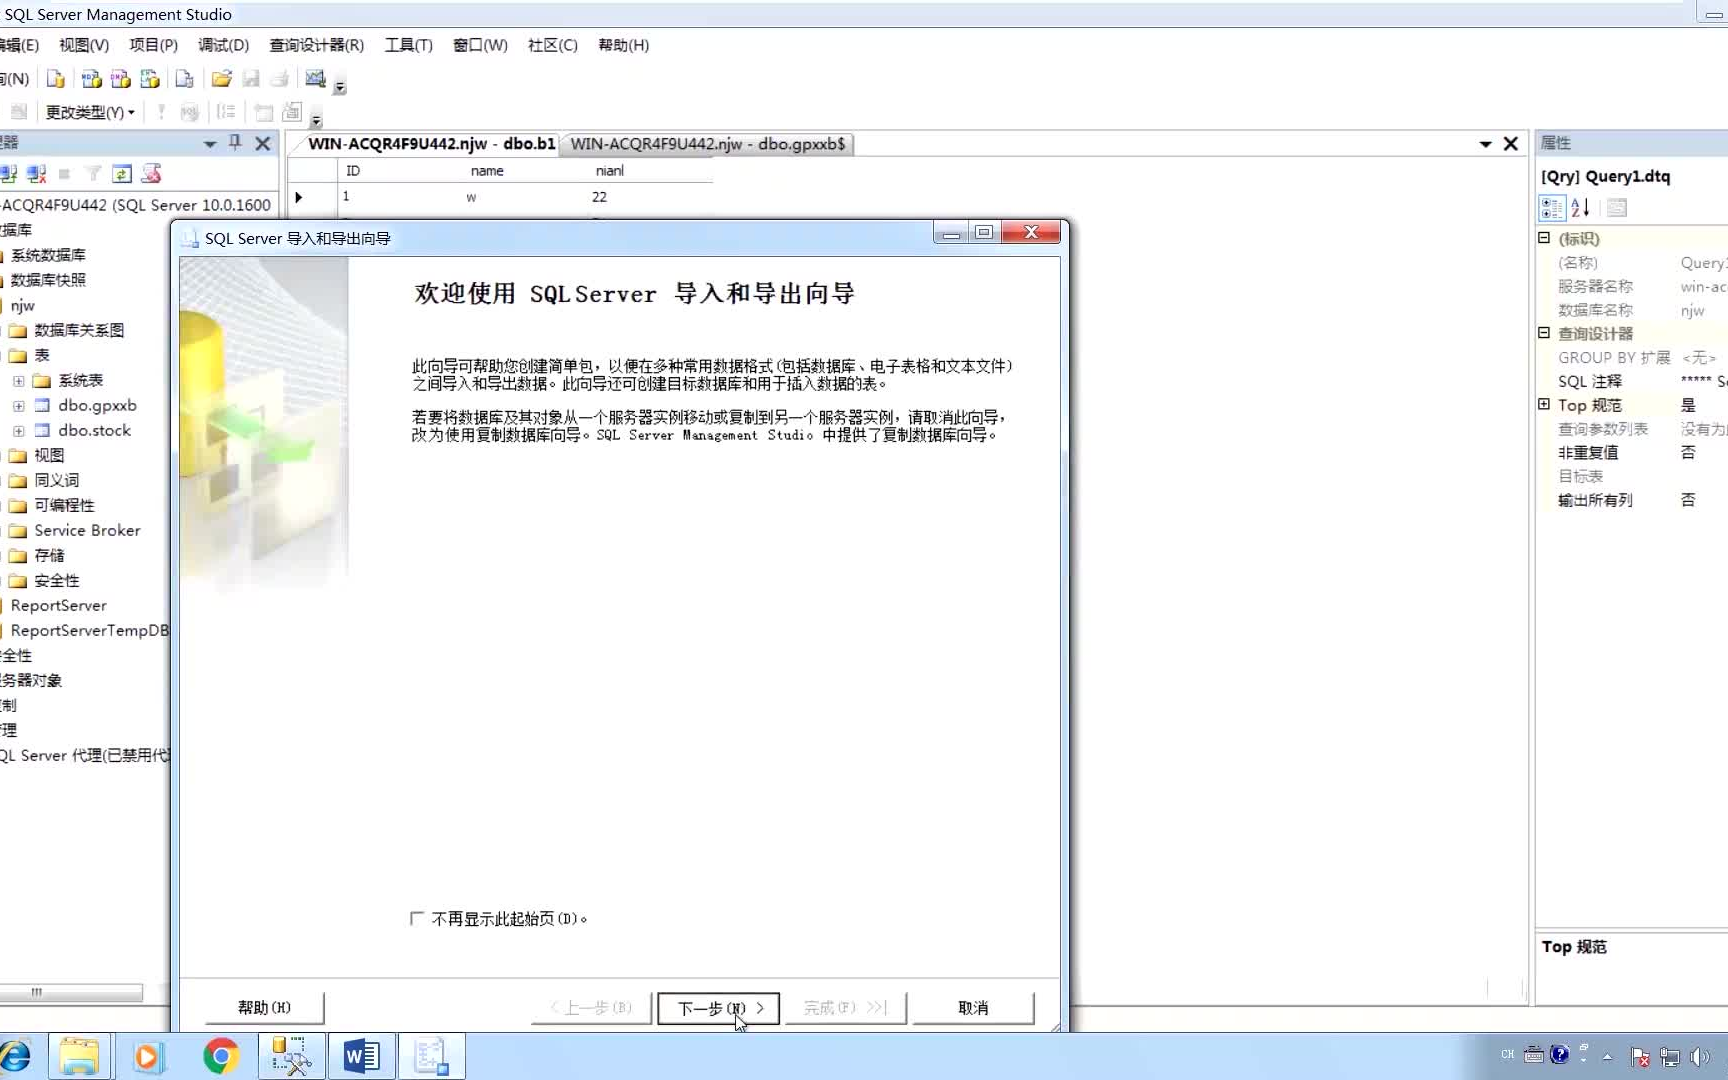Click the Object Explorer horizontal scrollbar
This screenshot has height=1080, width=1728.
point(70,993)
